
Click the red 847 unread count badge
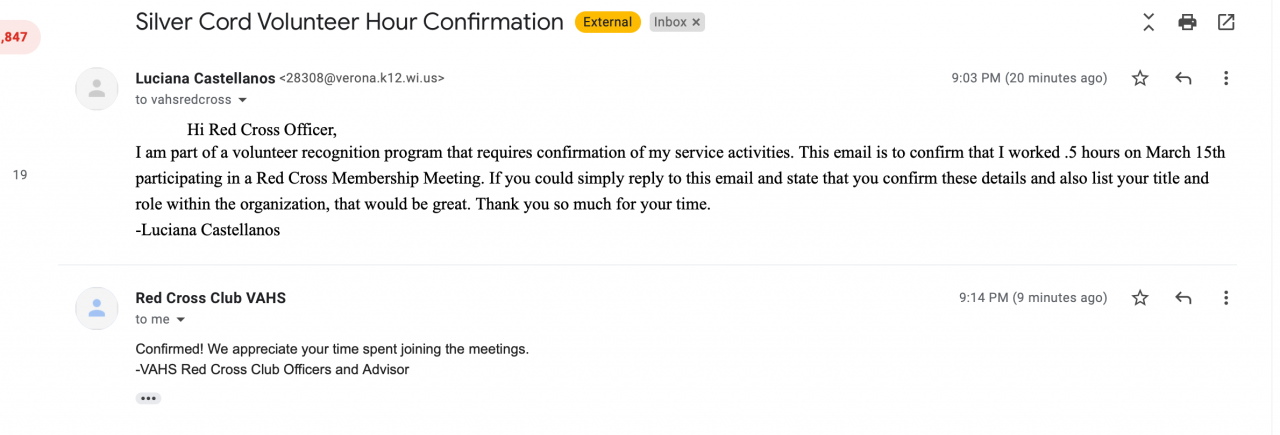16,37
